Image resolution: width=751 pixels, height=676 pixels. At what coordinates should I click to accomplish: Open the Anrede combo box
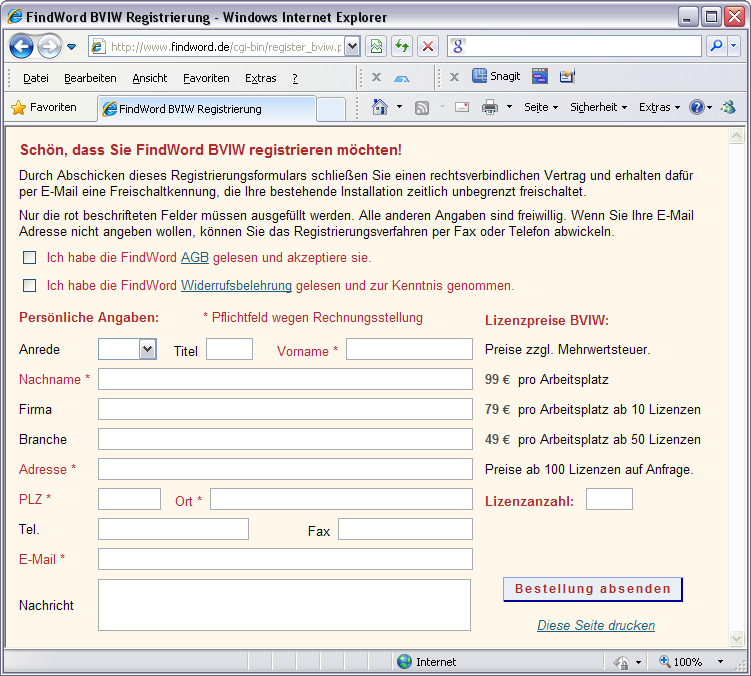tap(127, 349)
